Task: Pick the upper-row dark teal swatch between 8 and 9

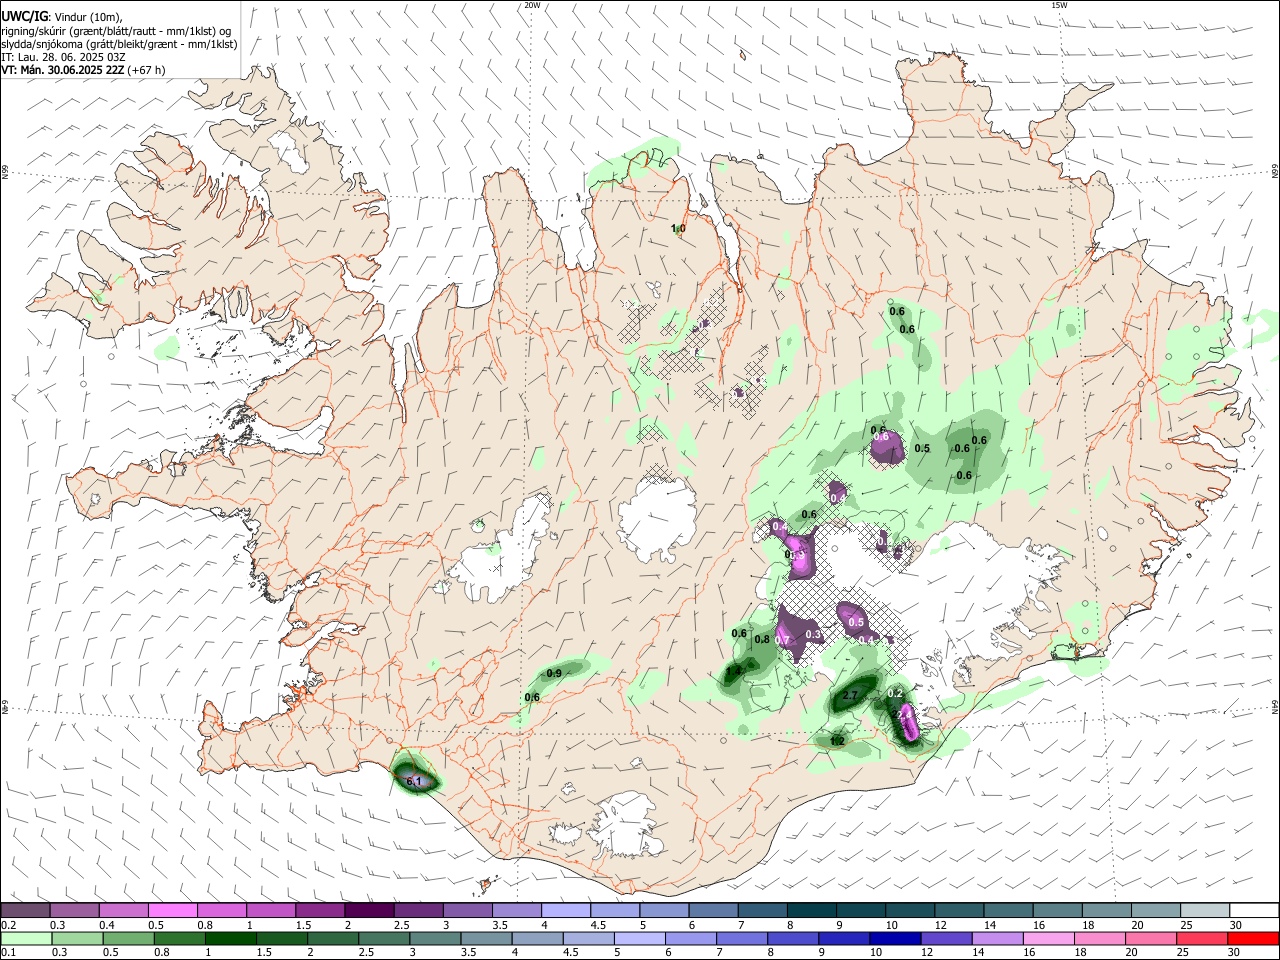Action: pos(811,910)
